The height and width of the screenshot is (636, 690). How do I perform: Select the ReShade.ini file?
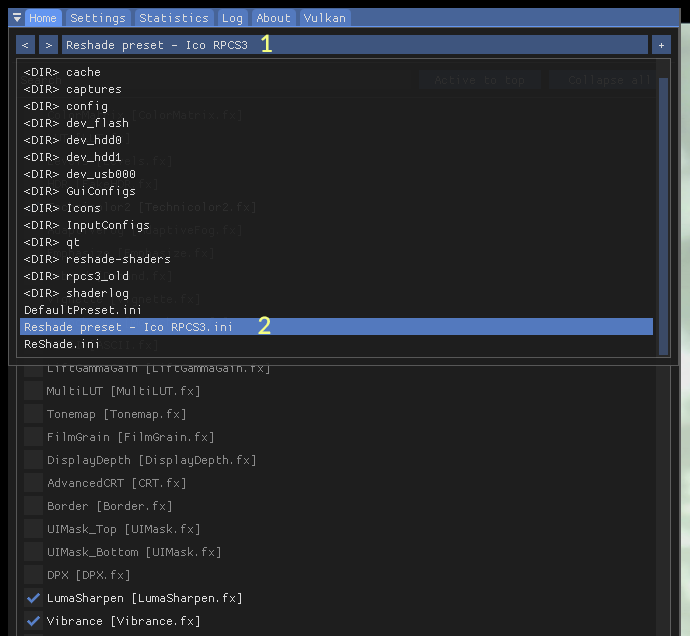[337, 344]
